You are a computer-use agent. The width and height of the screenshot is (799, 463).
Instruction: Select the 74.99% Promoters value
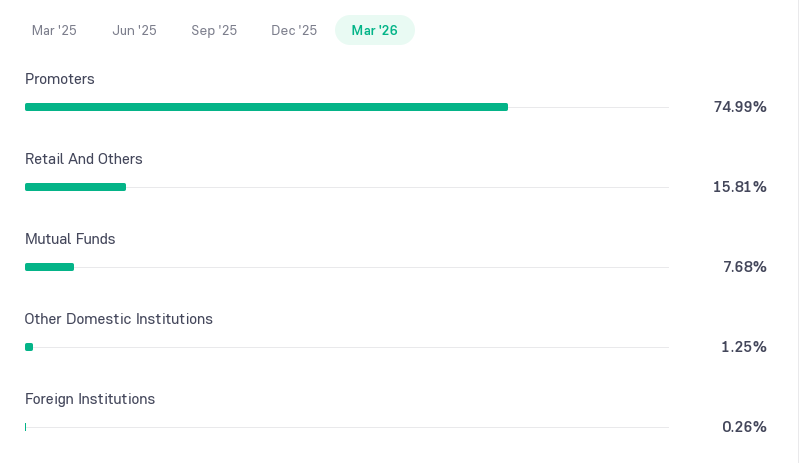click(x=740, y=107)
